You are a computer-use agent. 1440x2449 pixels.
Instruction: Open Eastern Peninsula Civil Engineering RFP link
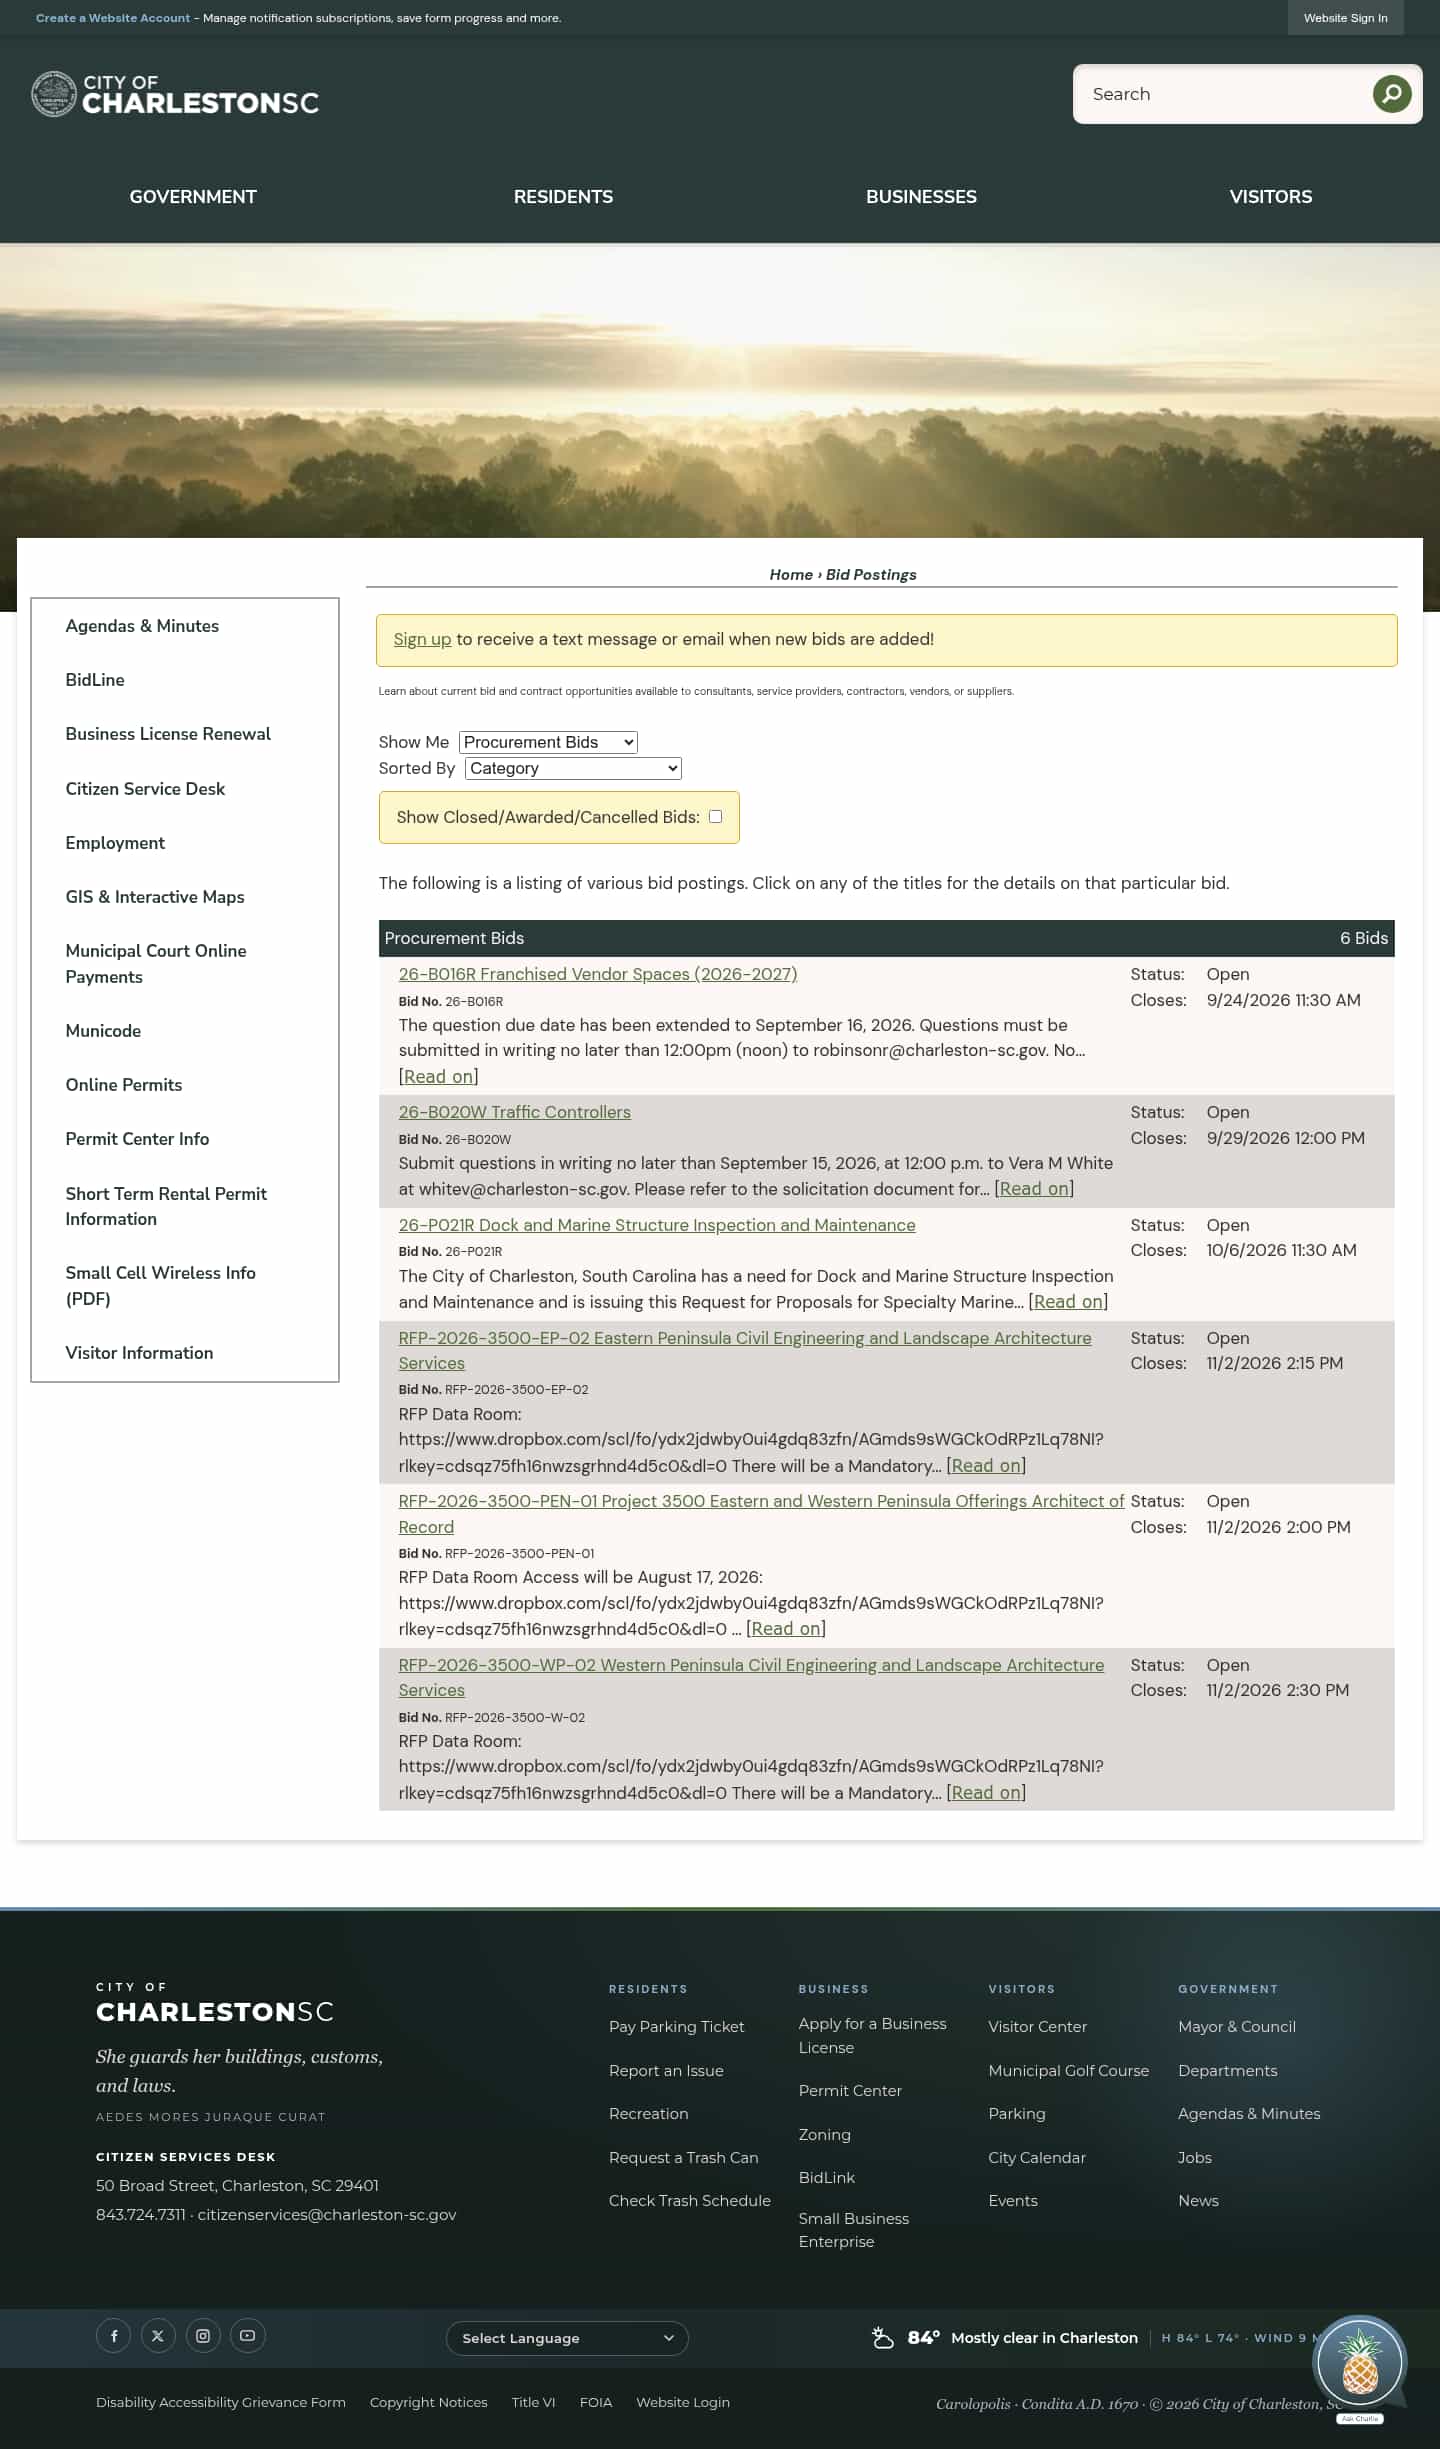pyautogui.click(x=745, y=1351)
